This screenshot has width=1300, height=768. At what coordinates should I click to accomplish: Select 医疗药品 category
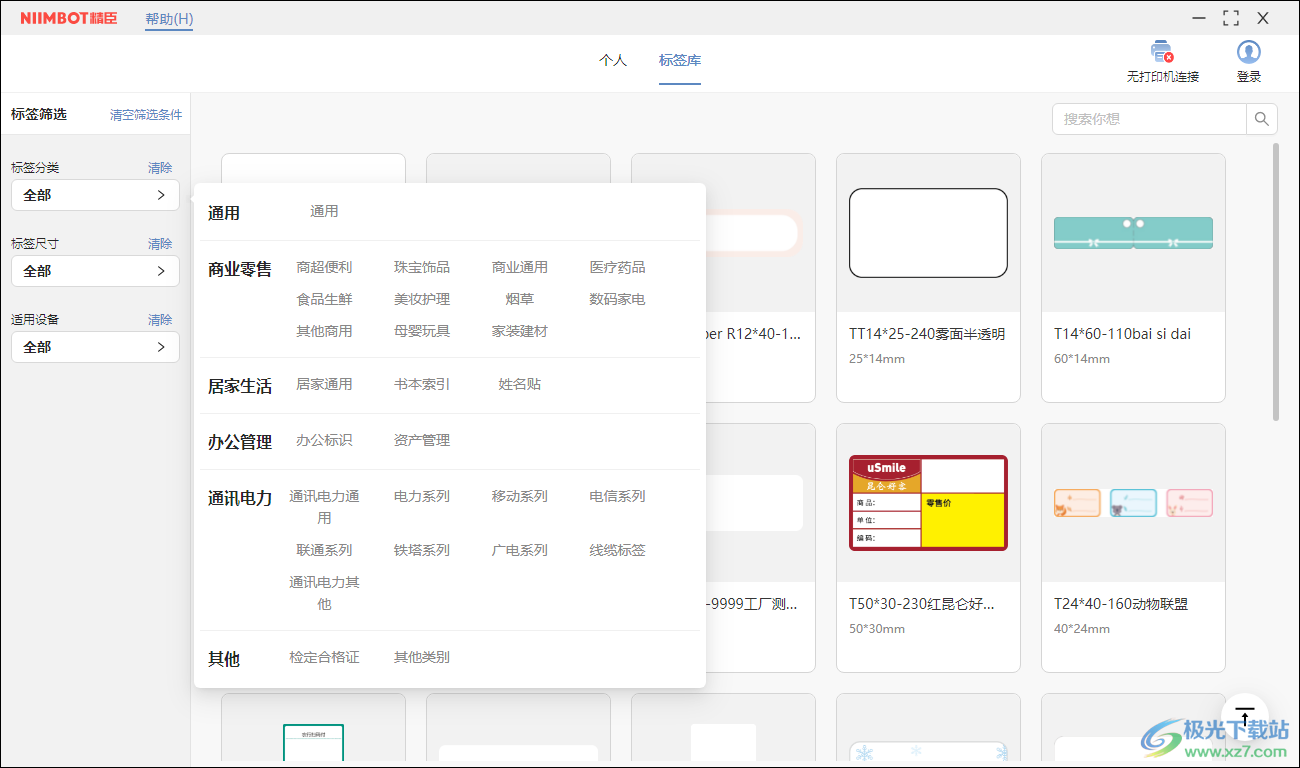point(618,267)
